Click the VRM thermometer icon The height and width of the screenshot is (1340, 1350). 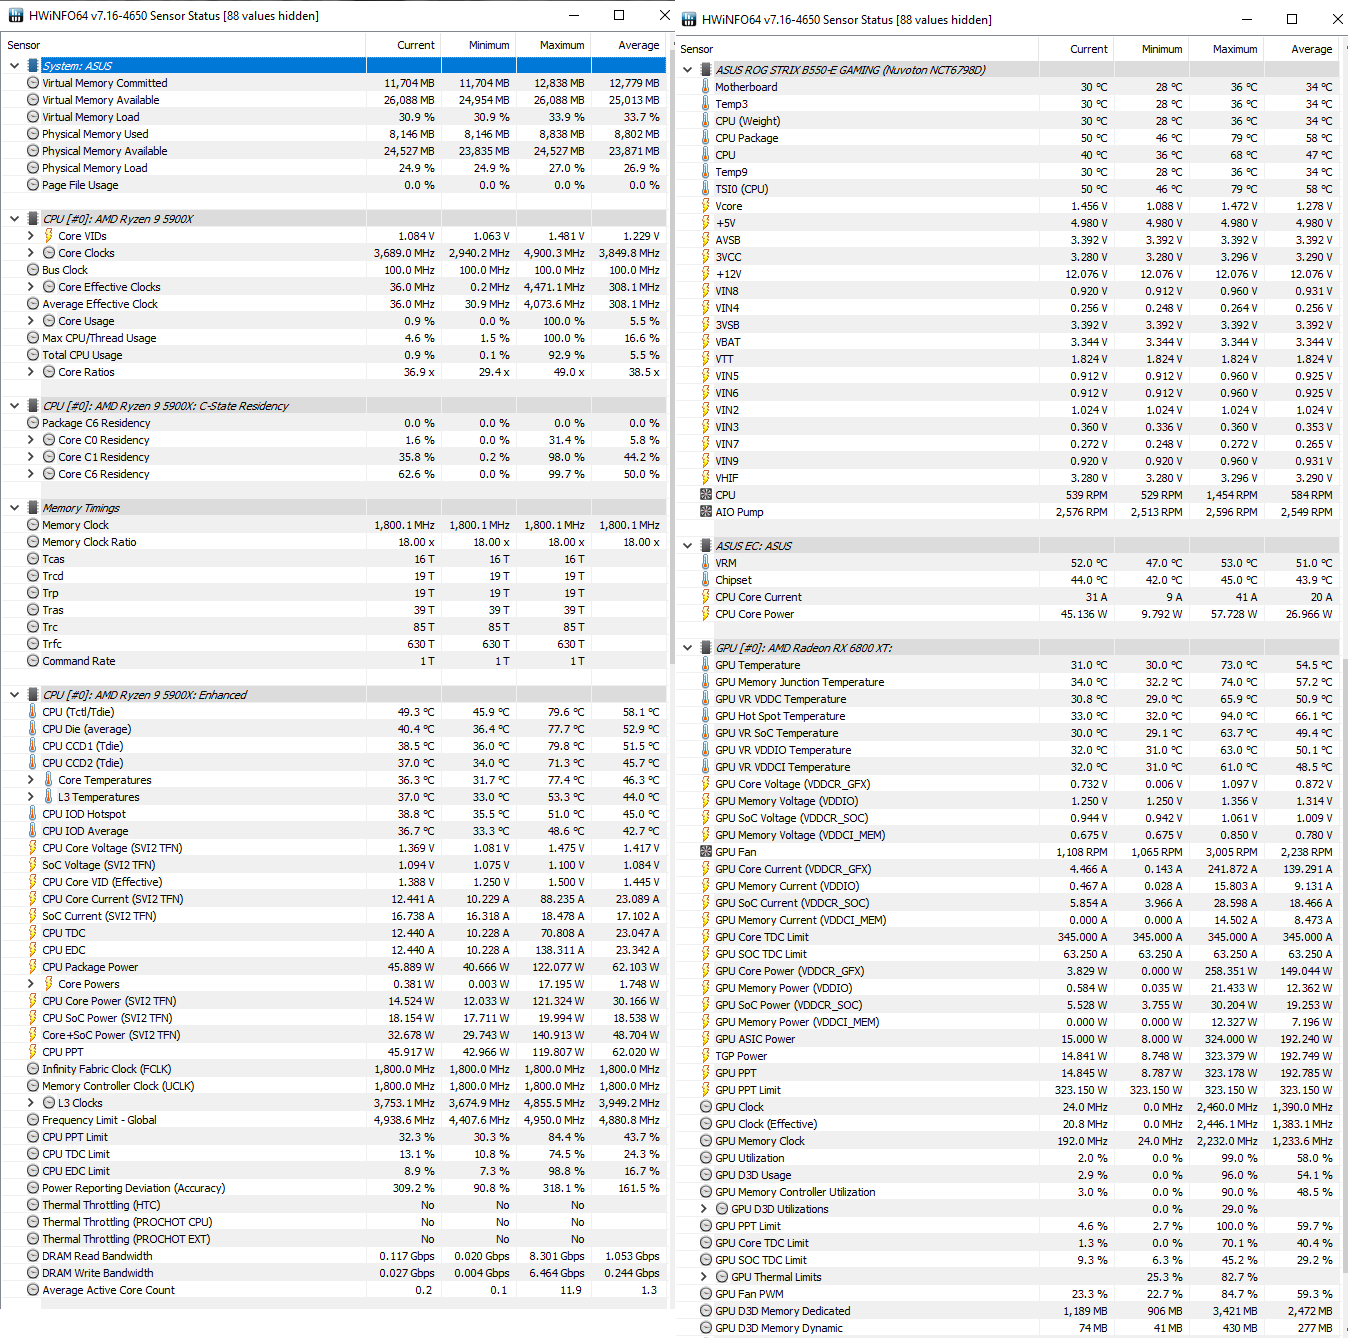[x=706, y=563]
